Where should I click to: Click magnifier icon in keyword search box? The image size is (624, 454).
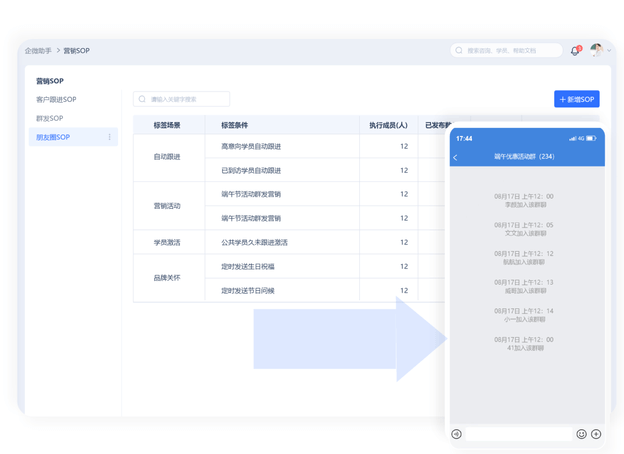143,99
